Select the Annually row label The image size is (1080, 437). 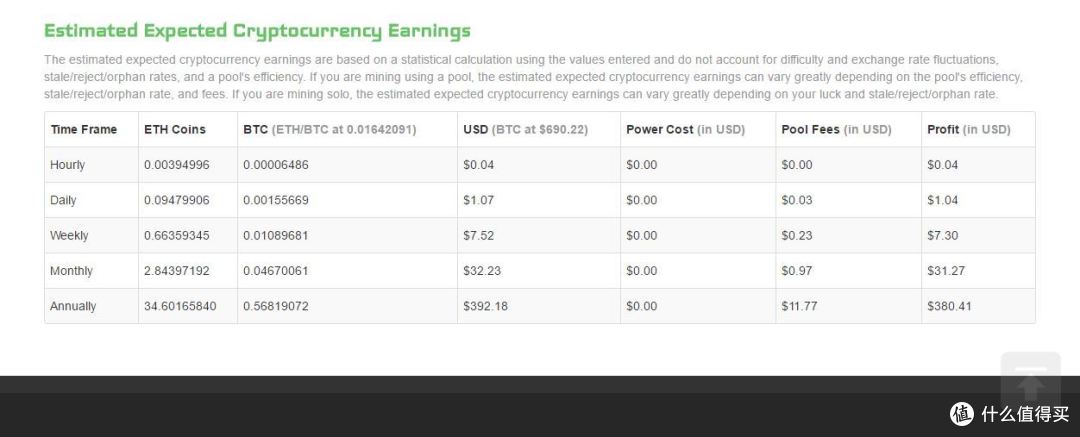(73, 306)
